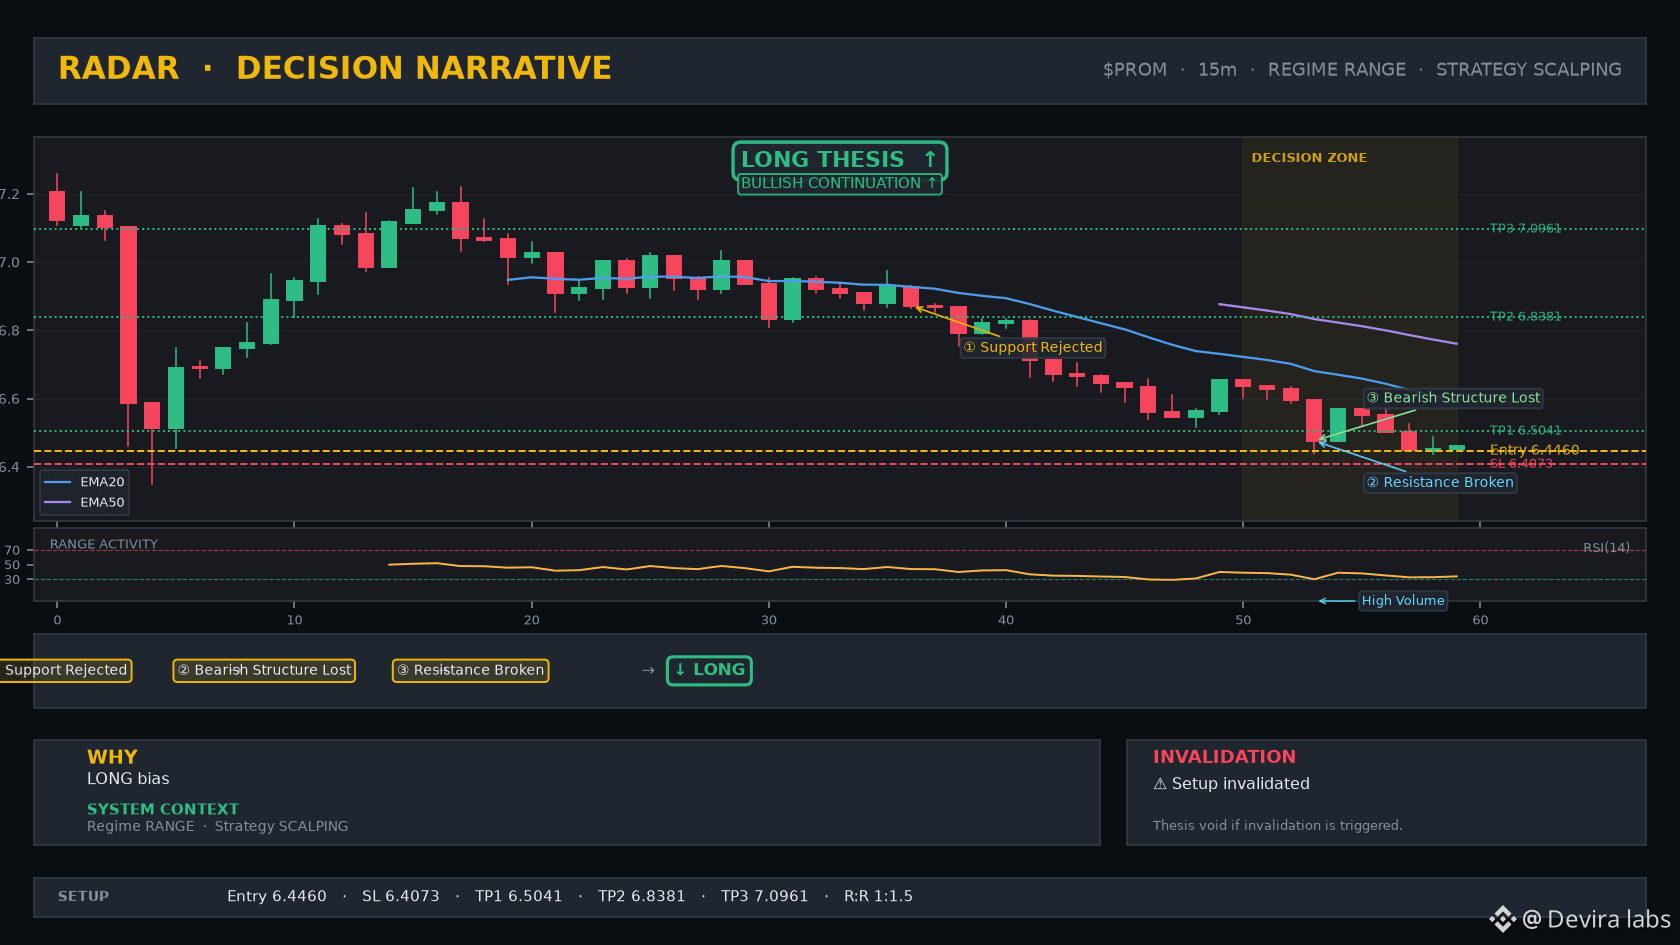
Task: Click the High Volume label under the RSI
Action: coord(1403,601)
